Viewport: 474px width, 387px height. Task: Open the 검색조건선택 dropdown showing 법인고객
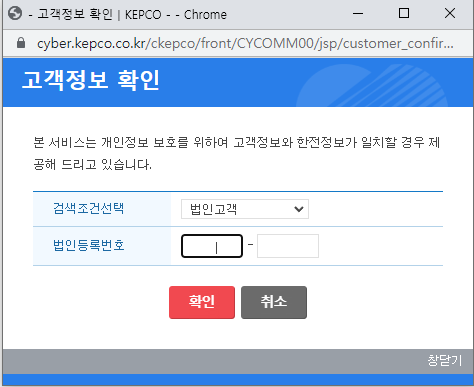[245, 209]
